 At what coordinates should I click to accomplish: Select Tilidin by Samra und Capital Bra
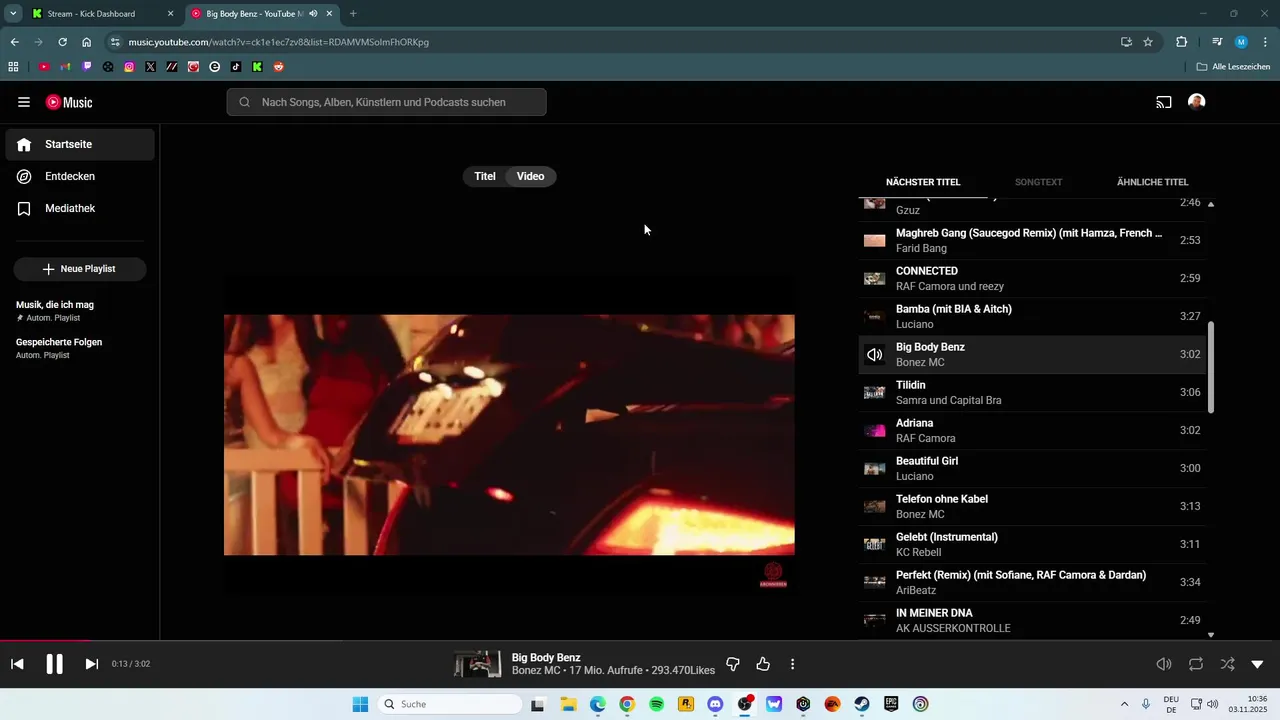1032,392
